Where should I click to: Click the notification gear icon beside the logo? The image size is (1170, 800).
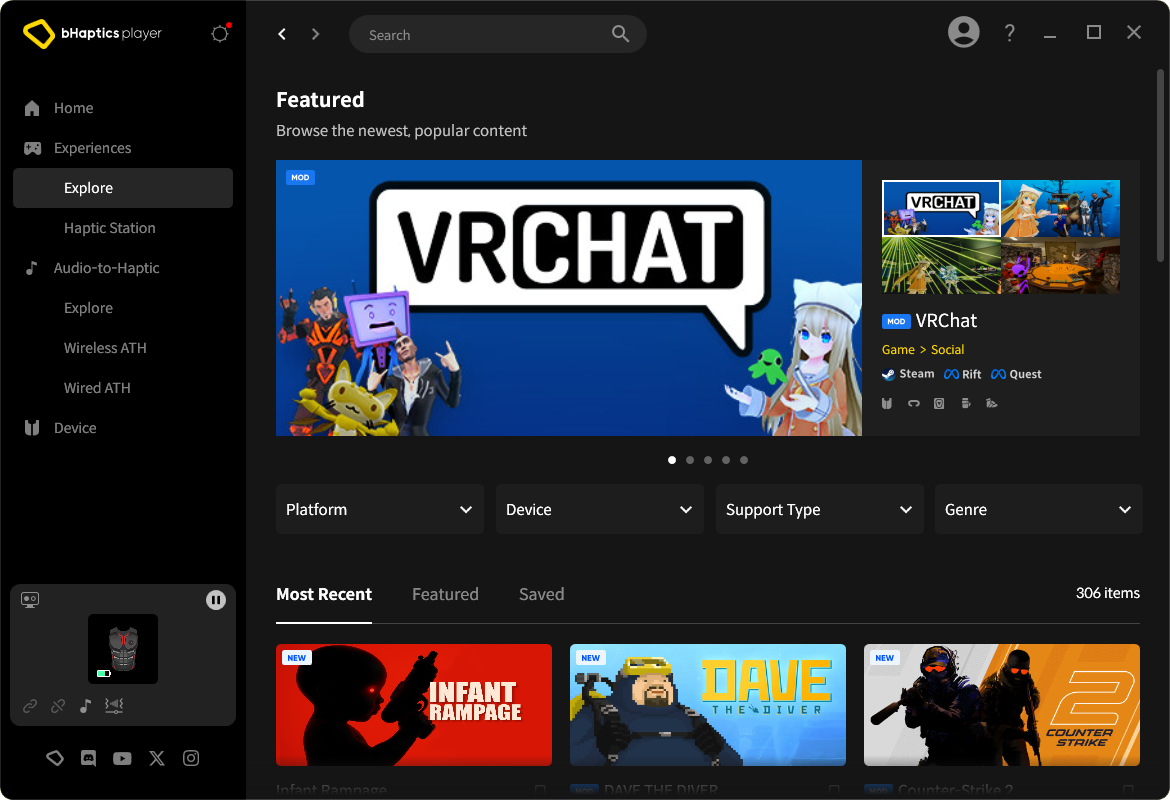[x=220, y=34]
